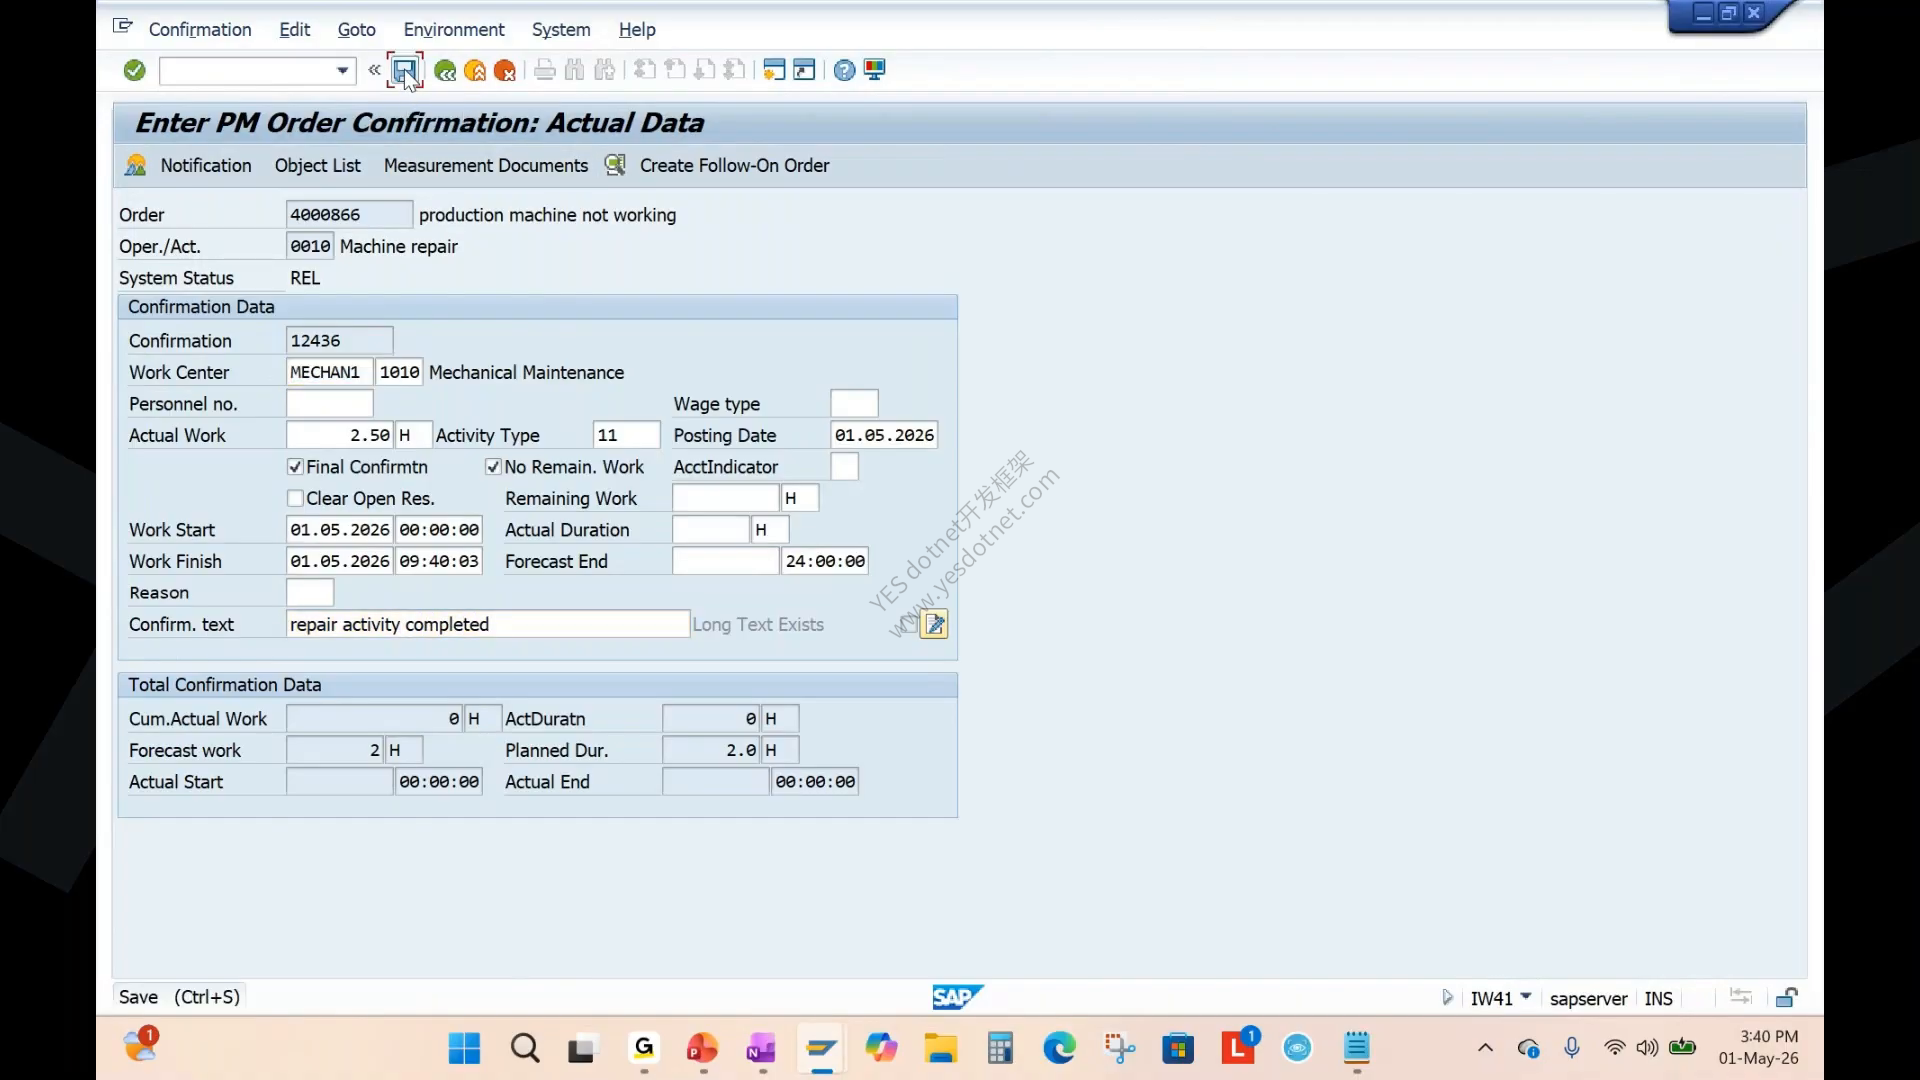Open the Help question mark icon

tap(844, 70)
